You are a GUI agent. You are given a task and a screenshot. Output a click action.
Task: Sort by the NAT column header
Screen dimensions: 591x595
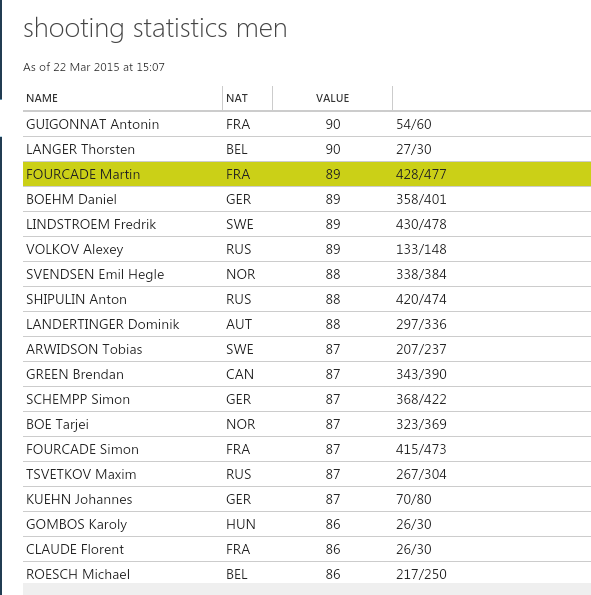[x=247, y=98]
